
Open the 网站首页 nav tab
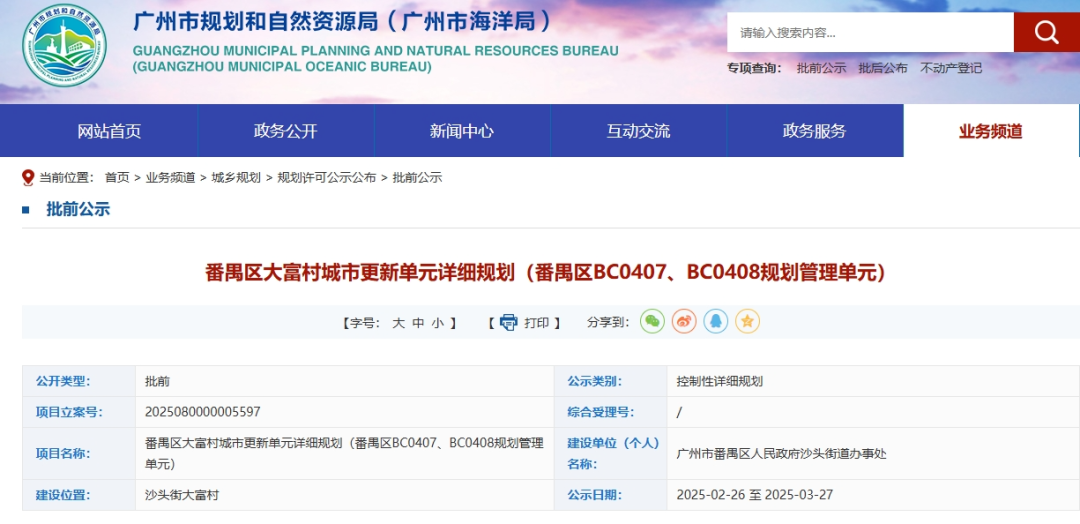tap(109, 131)
